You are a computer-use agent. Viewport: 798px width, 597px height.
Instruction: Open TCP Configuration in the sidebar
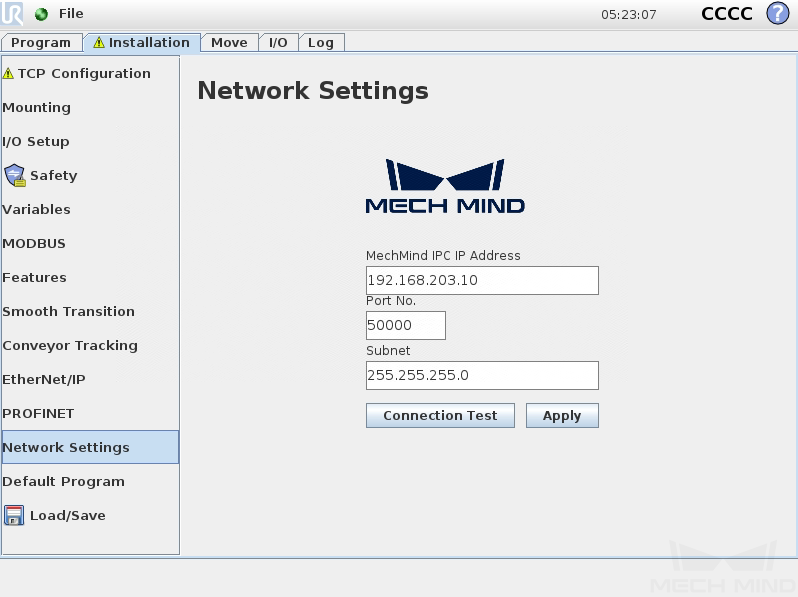coord(90,73)
